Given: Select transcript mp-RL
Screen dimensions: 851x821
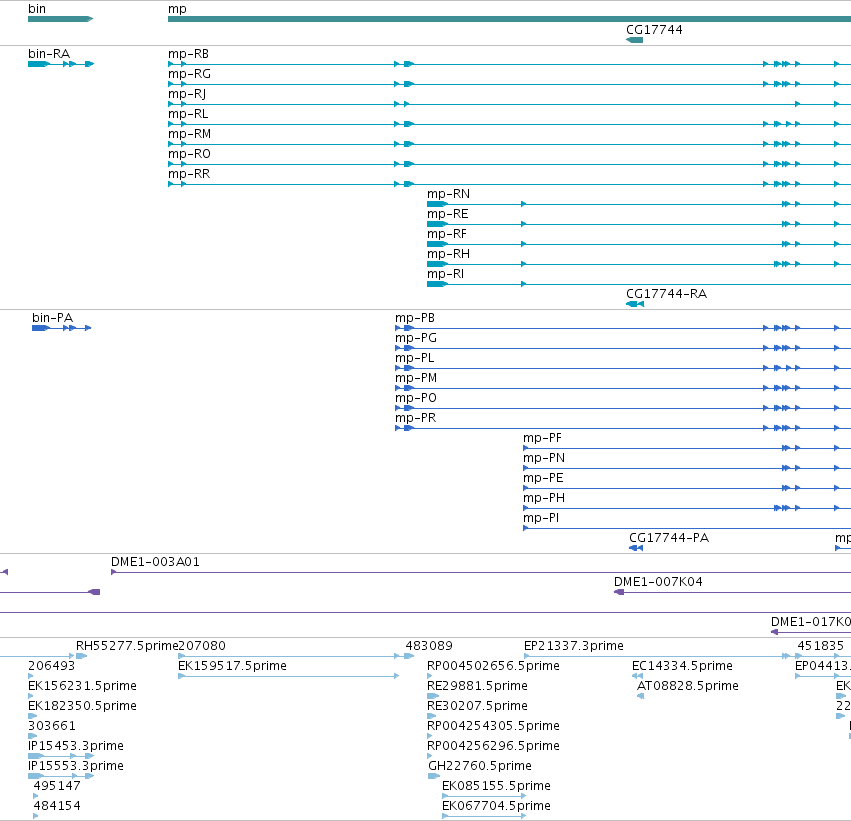Looking at the screenshot, I should (x=509, y=124).
